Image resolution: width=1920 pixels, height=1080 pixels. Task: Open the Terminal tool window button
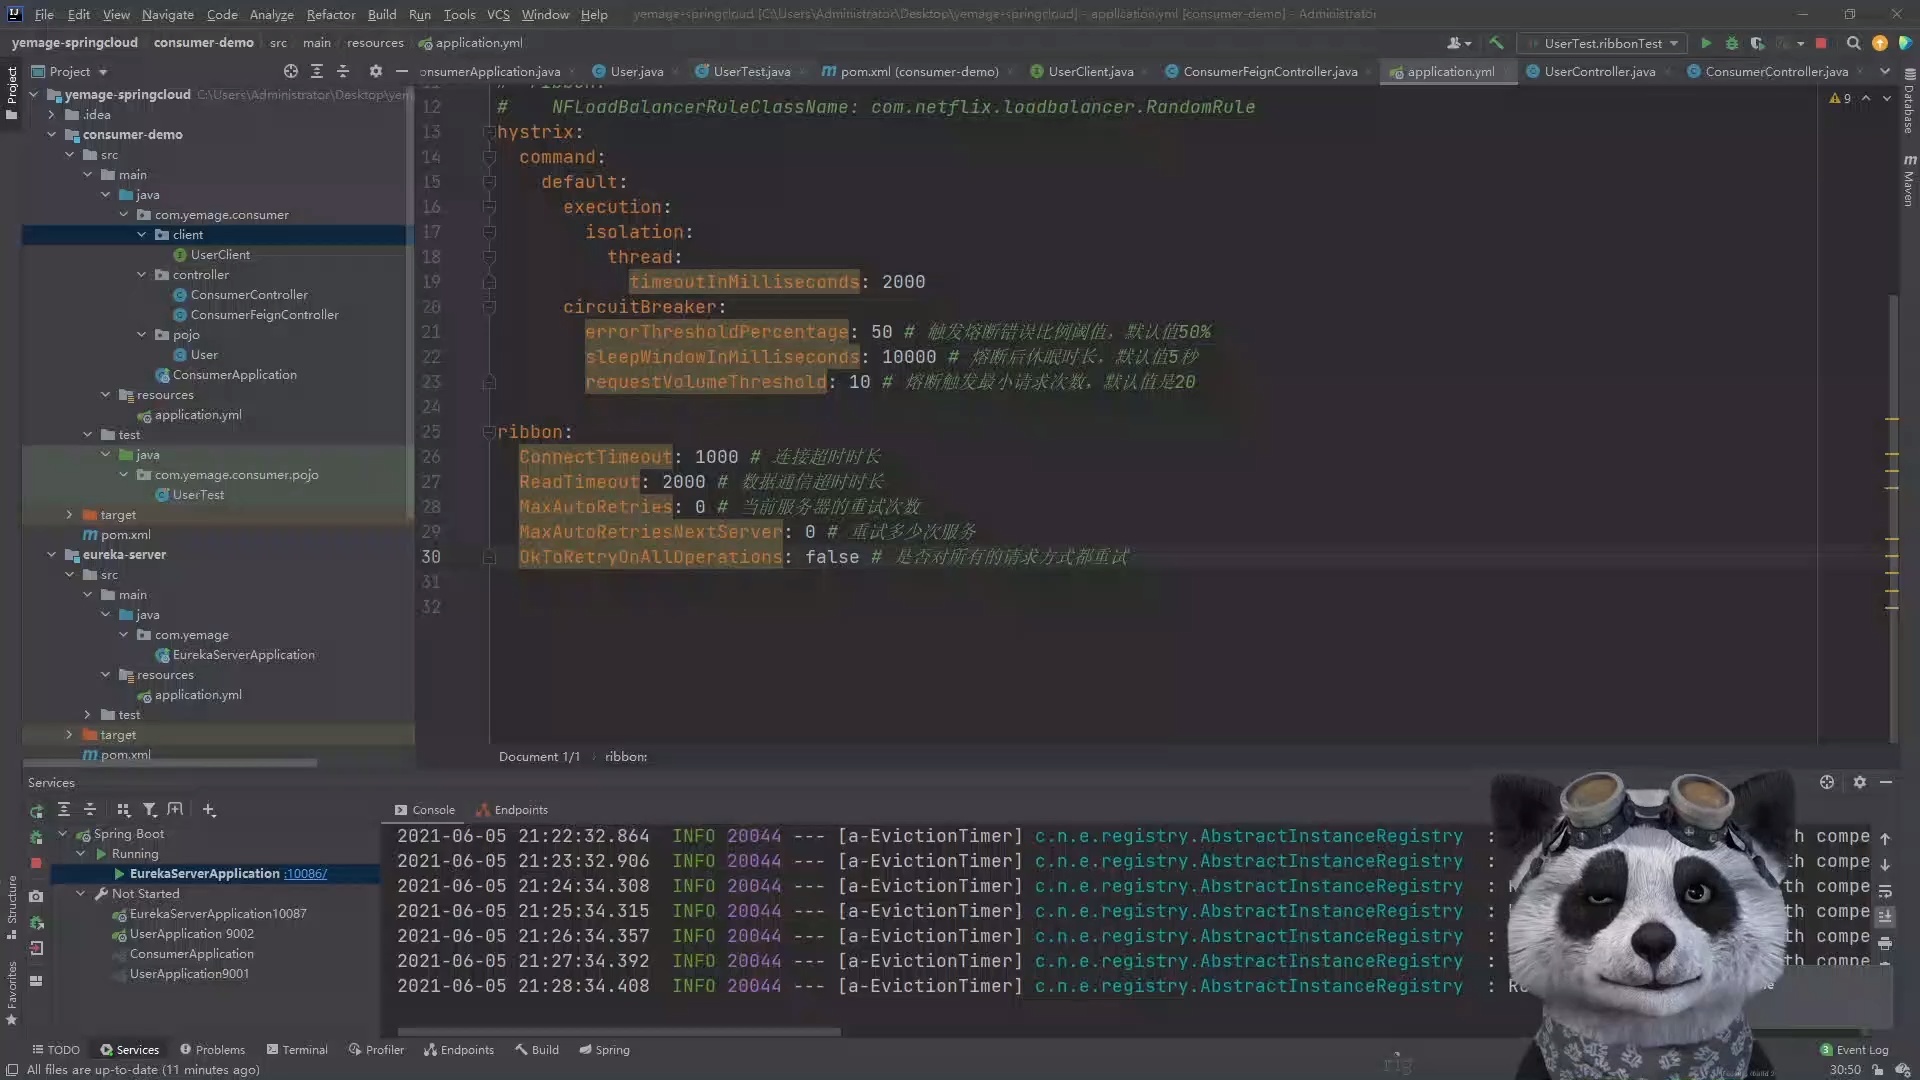[297, 1049]
